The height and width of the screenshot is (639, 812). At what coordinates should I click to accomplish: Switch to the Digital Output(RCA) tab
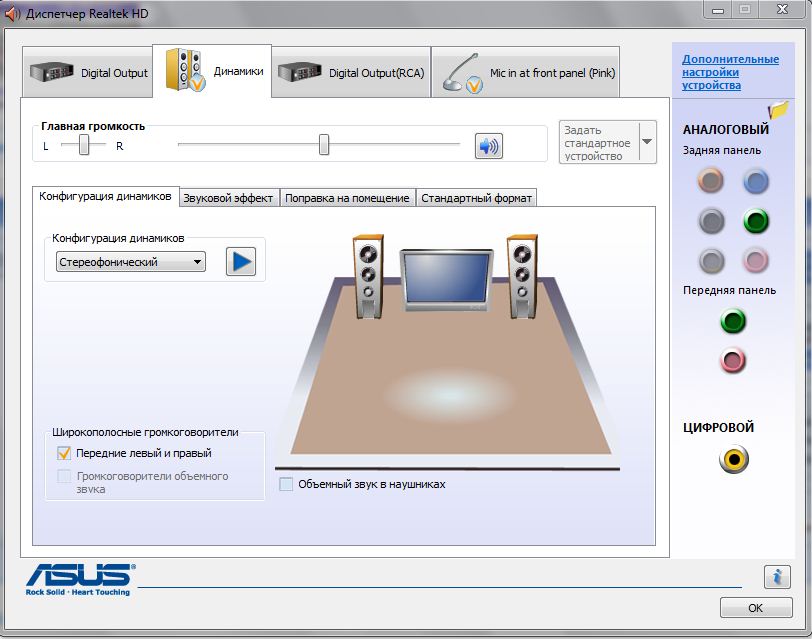click(x=351, y=72)
